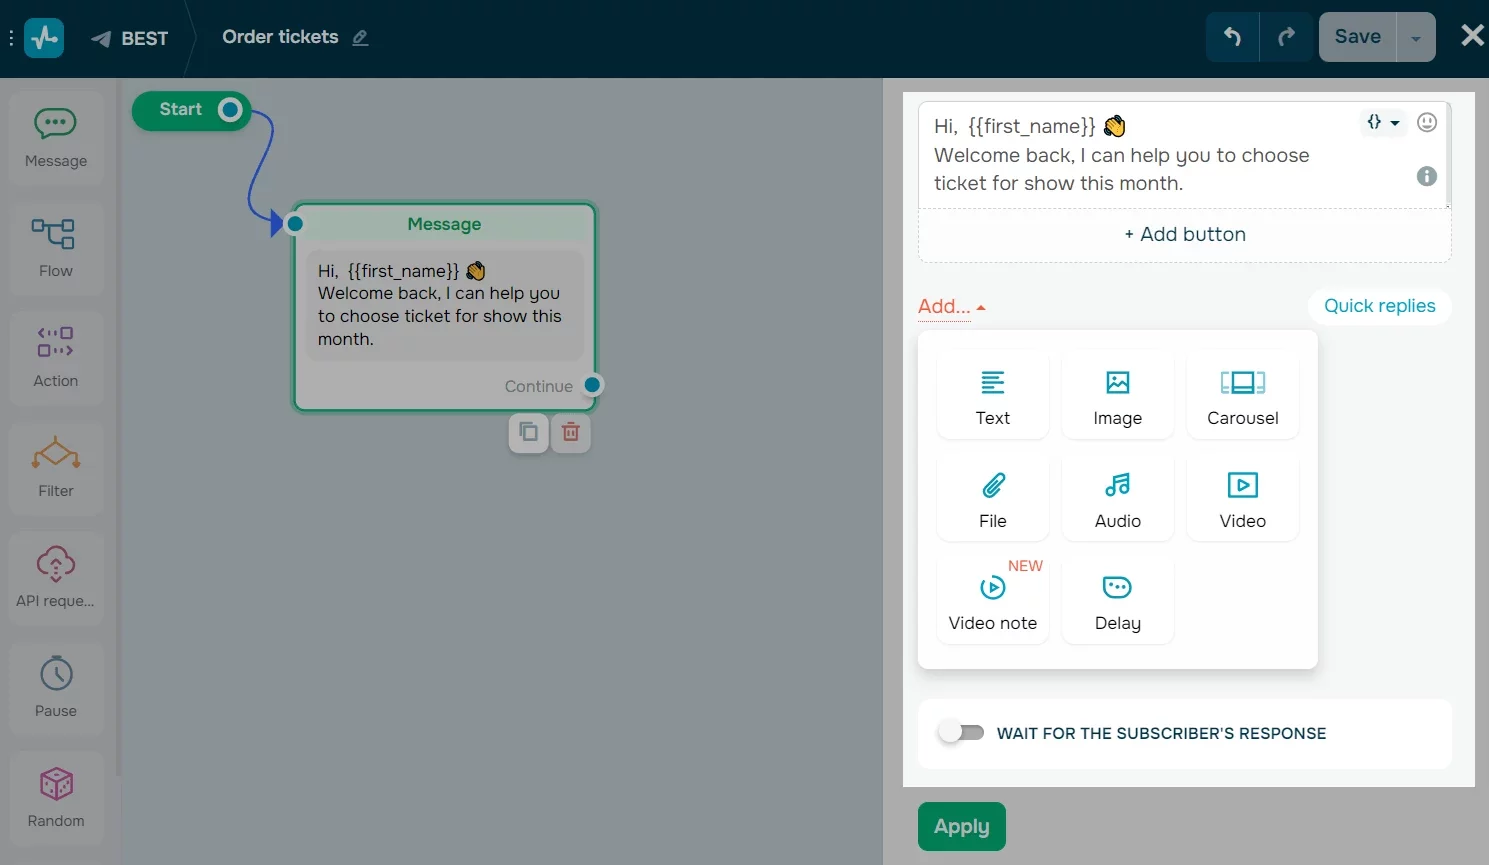The height and width of the screenshot is (865, 1489).
Task: Click + Add button under message text
Action: (x=1184, y=234)
